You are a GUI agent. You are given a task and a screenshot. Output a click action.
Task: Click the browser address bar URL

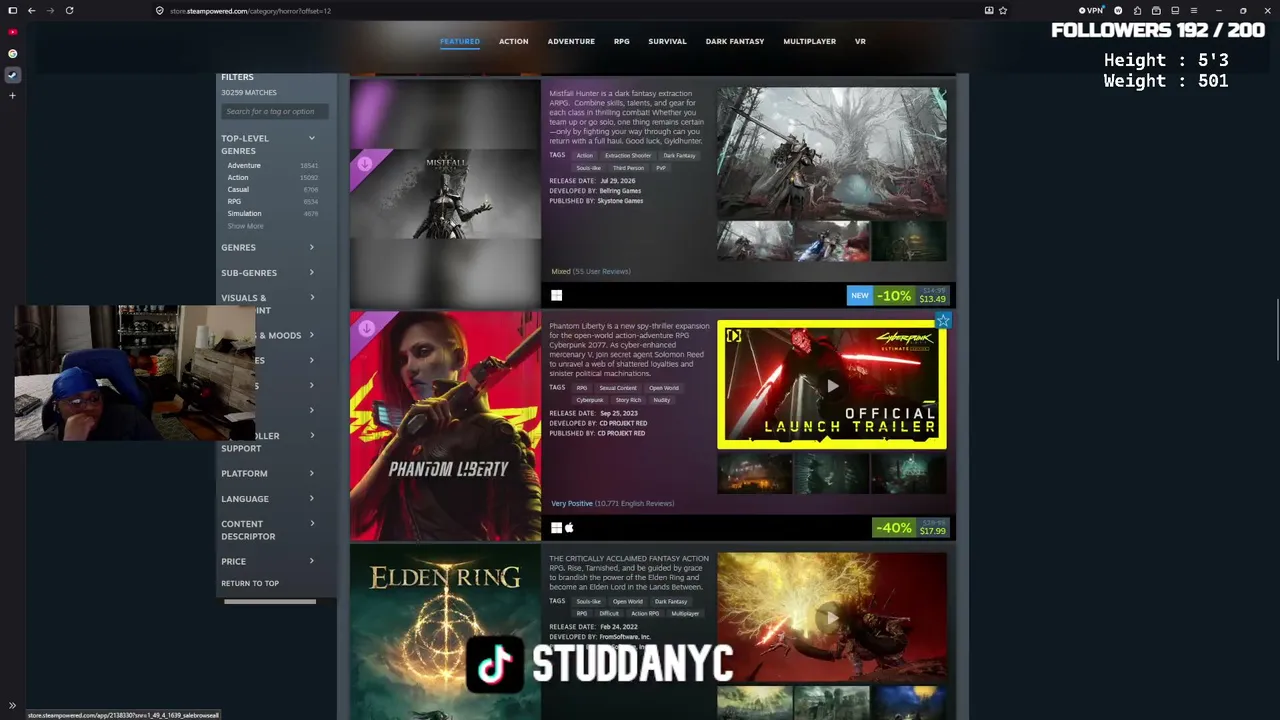coord(250,10)
